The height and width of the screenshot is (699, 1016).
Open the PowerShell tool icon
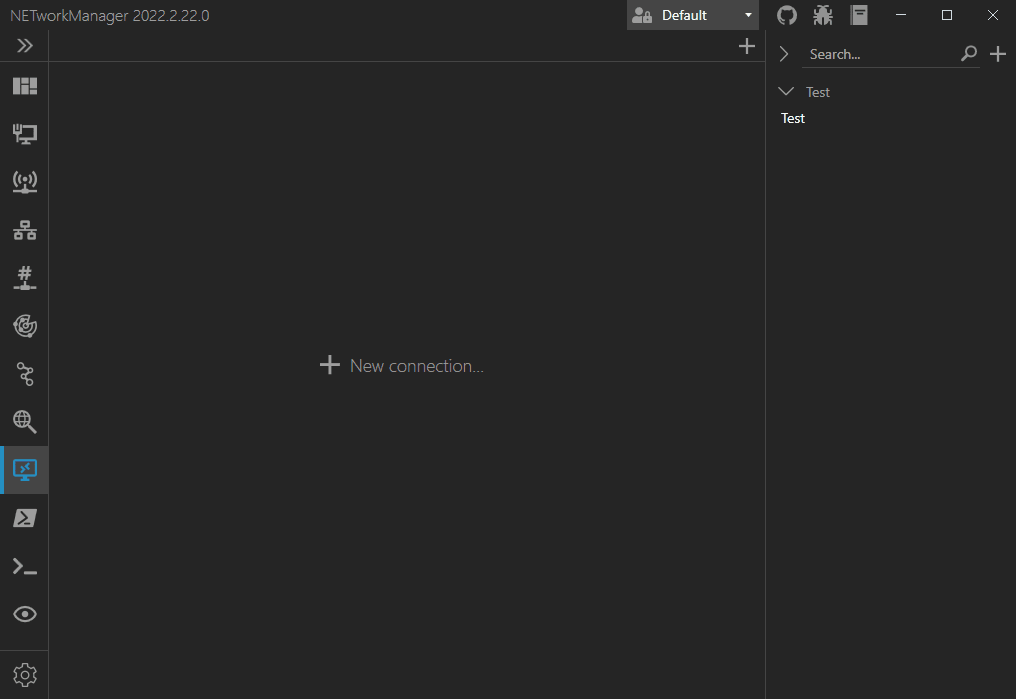[25, 518]
